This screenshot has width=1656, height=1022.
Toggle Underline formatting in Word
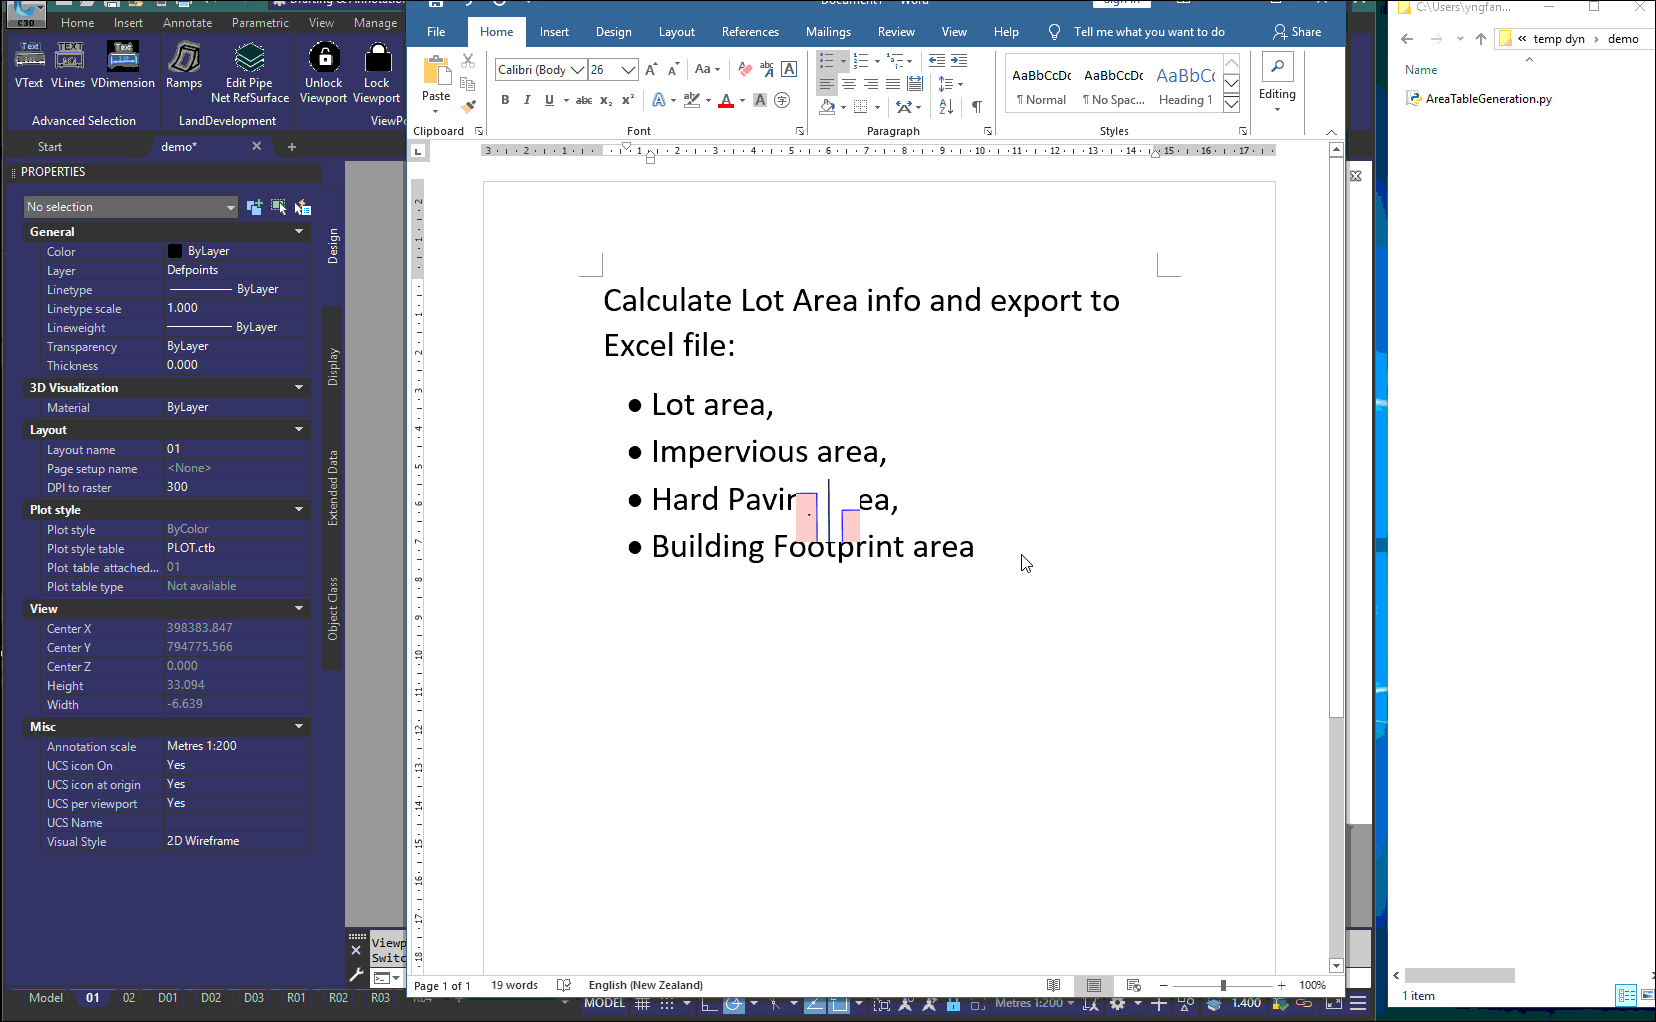(549, 100)
